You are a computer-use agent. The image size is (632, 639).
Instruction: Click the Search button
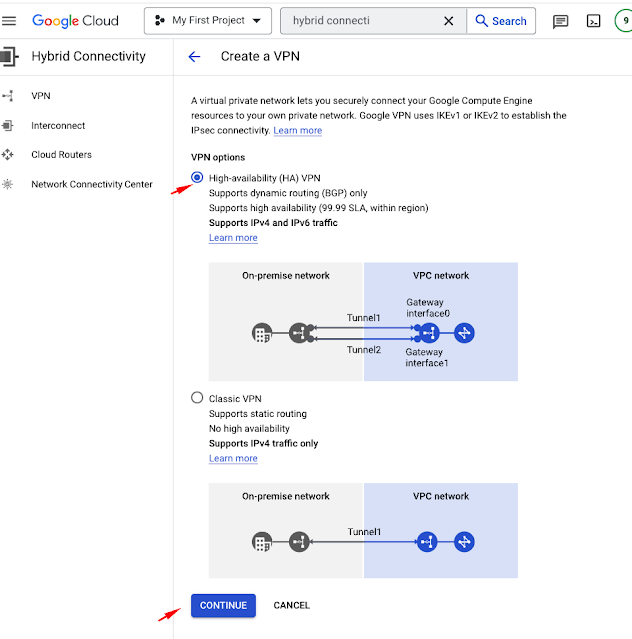(x=501, y=21)
